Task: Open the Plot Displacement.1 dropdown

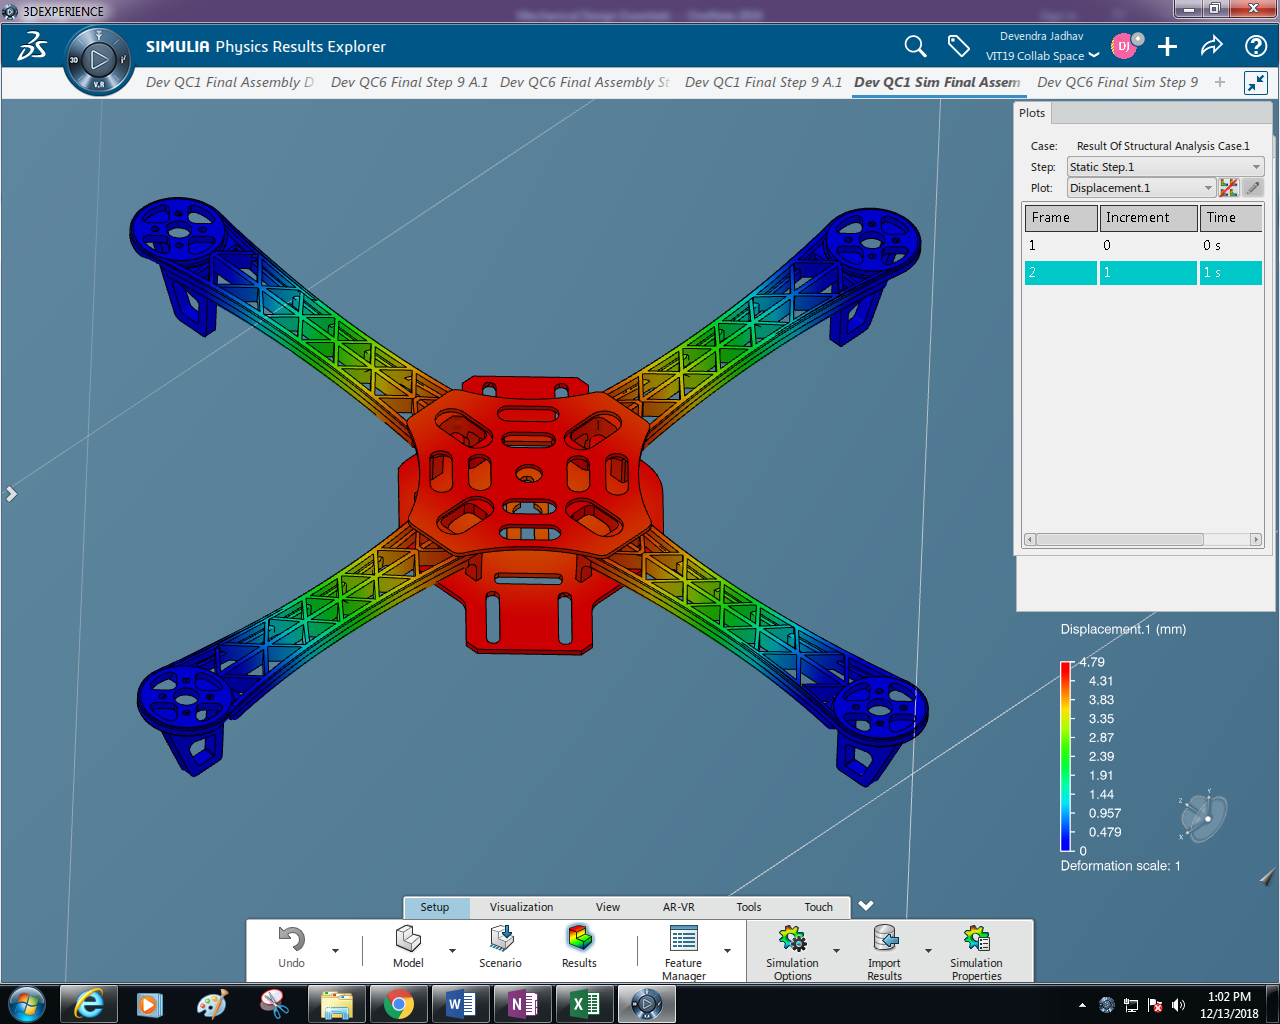Action: point(1141,188)
